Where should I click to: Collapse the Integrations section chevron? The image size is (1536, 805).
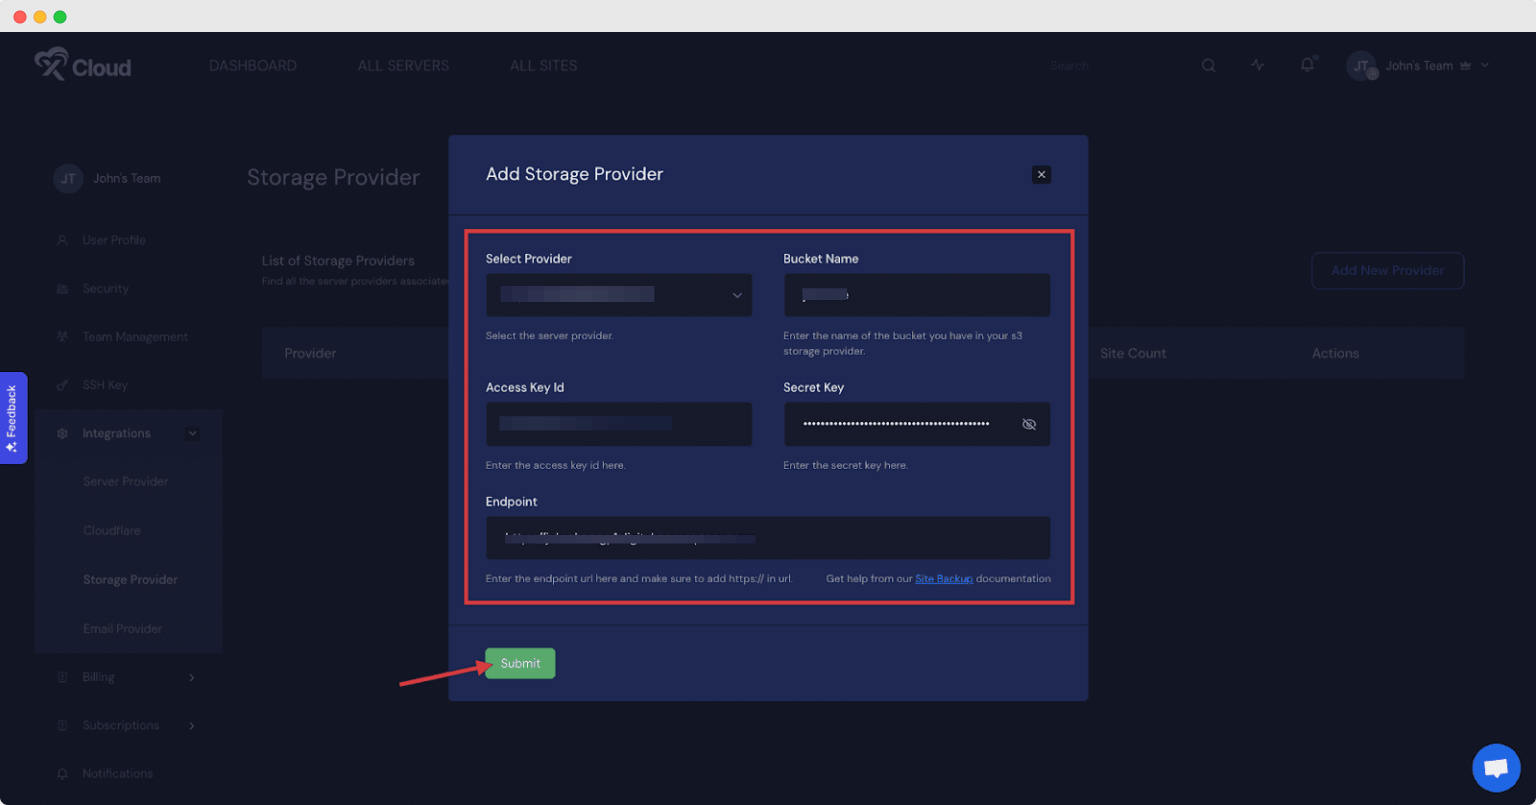pyautogui.click(x=192, y=433)
